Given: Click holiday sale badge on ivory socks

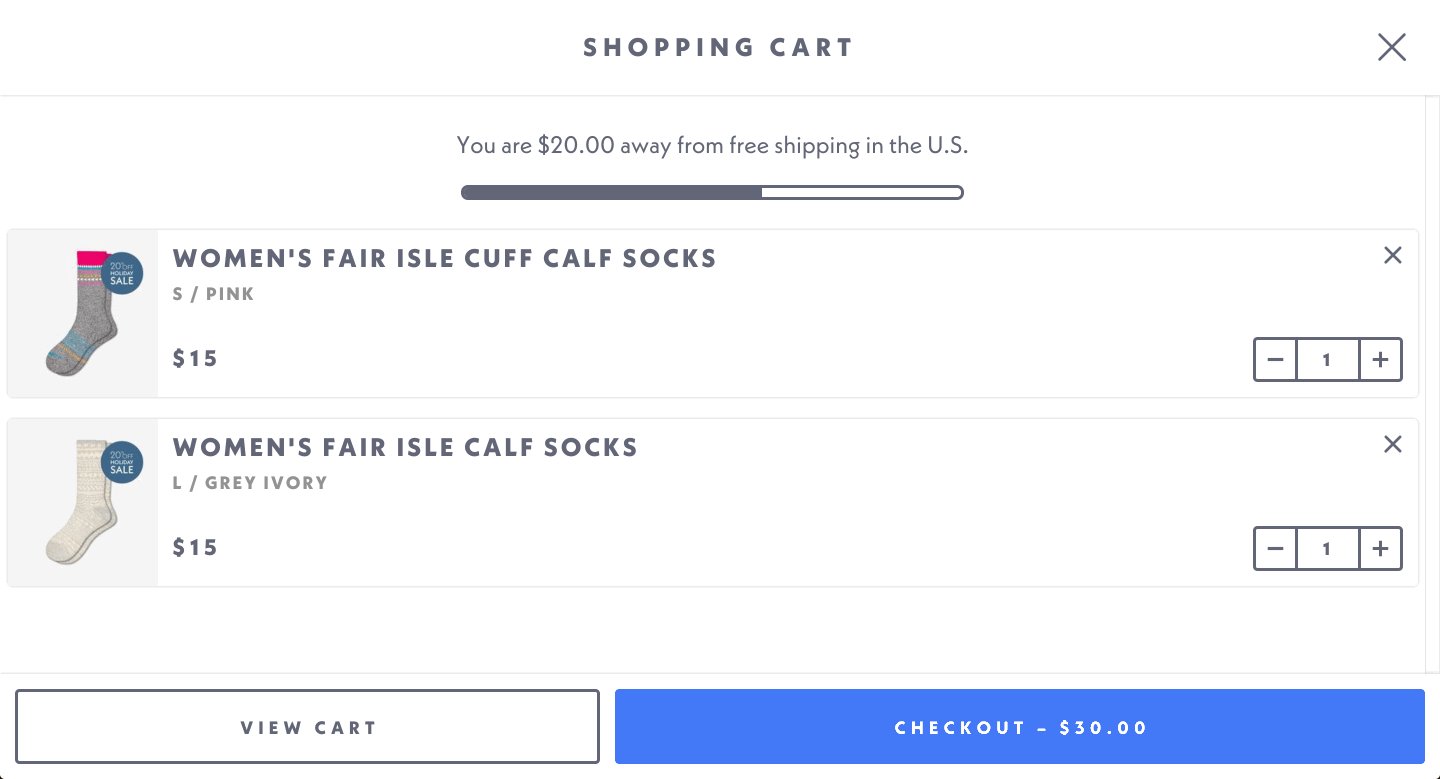Looking at the screenshot, I should coord(122,462).
